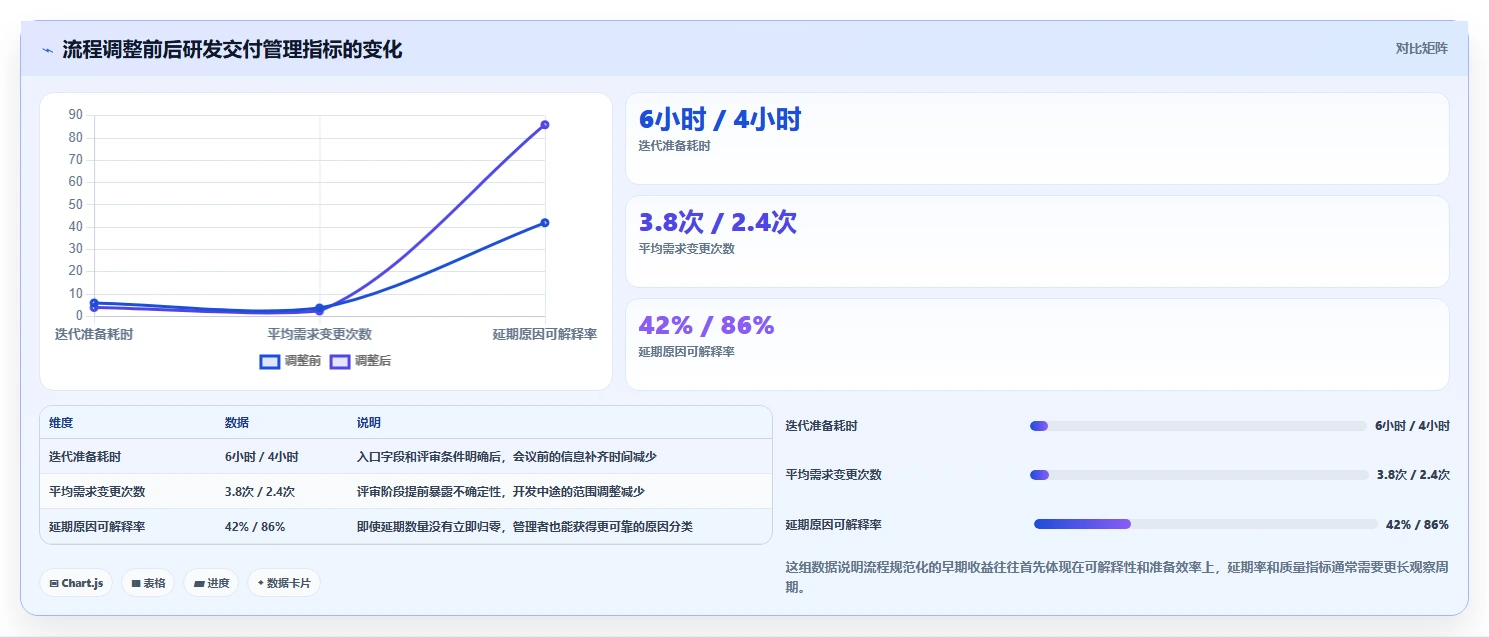Click the description starting 入口字段和评审条件
This screenshot has width=1489, height=637.
tap(507, 456)
